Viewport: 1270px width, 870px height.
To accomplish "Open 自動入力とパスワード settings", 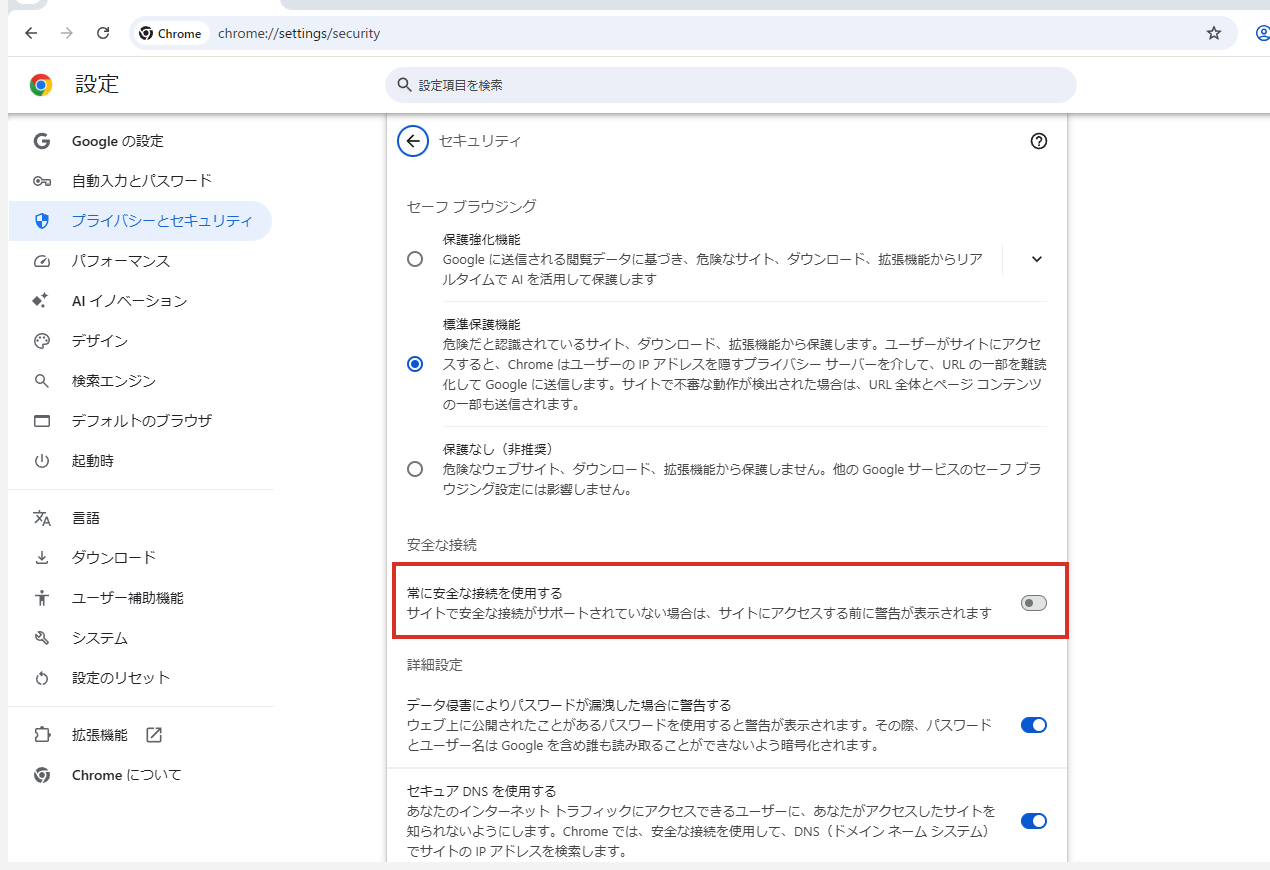I will (140, 181).
